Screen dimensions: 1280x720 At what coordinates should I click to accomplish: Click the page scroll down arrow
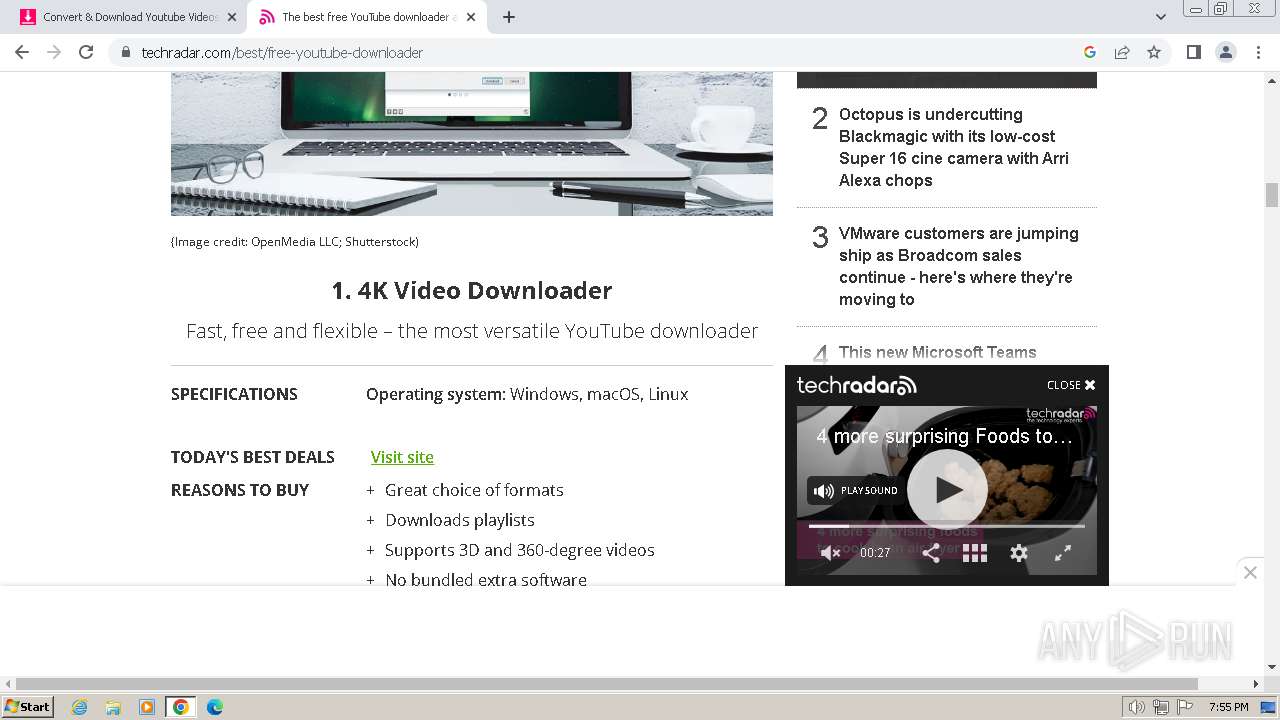1272,667
